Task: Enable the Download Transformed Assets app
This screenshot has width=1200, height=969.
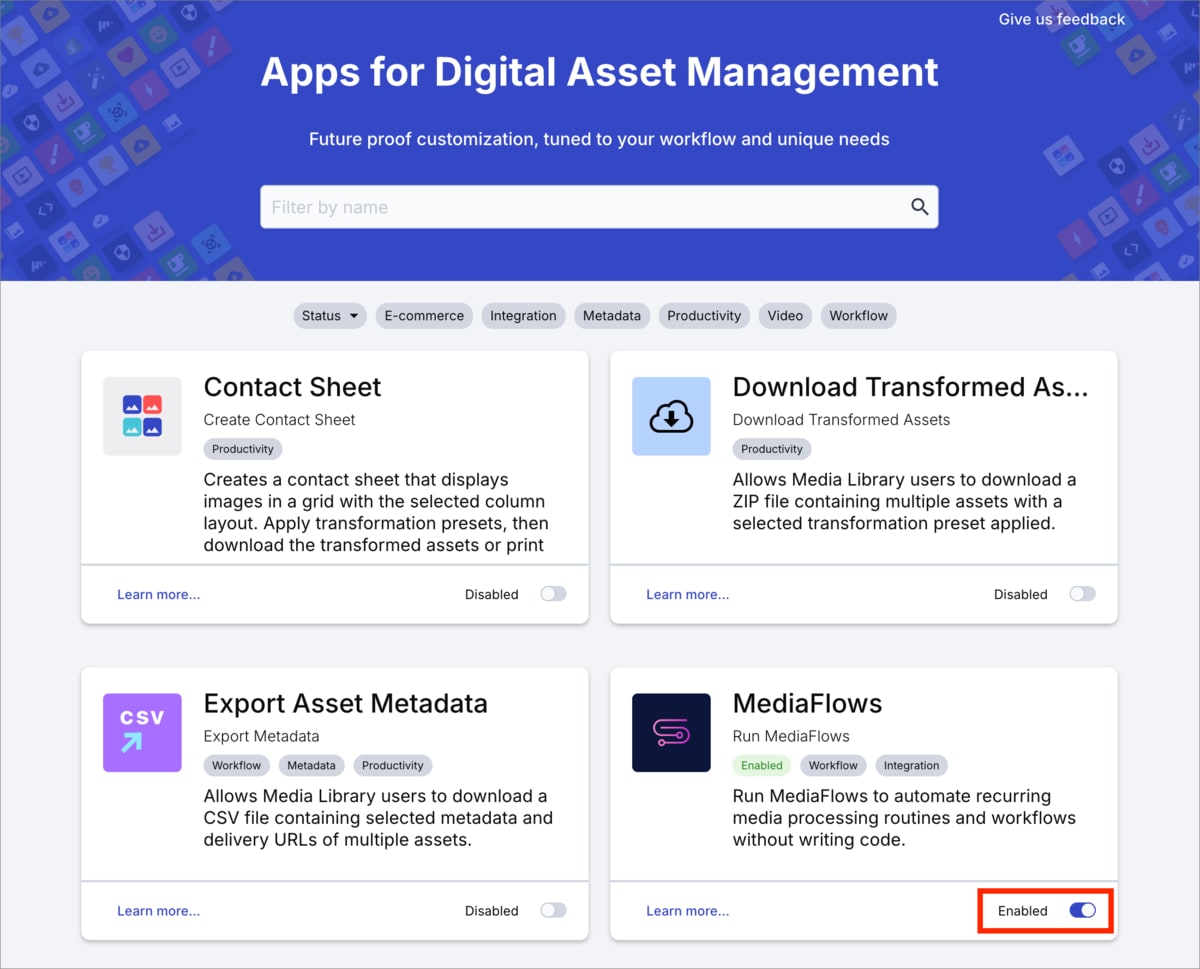Action: tap(1082, 593)
